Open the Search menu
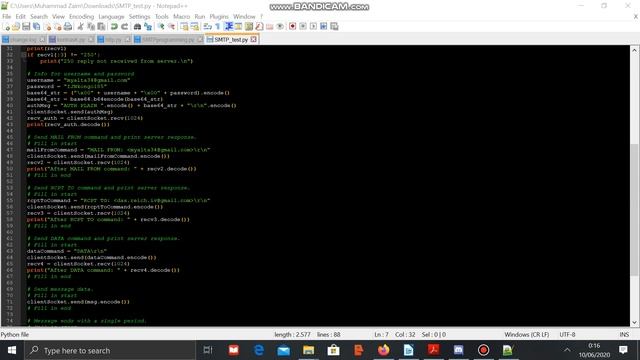This screenshot has width=640, height=360. (39, 17)
